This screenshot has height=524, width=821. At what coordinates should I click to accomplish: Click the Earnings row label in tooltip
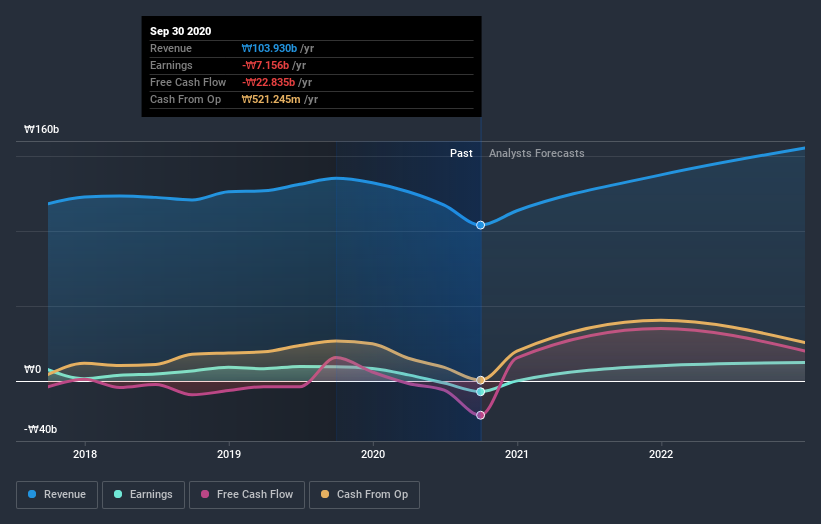(171, 65)
